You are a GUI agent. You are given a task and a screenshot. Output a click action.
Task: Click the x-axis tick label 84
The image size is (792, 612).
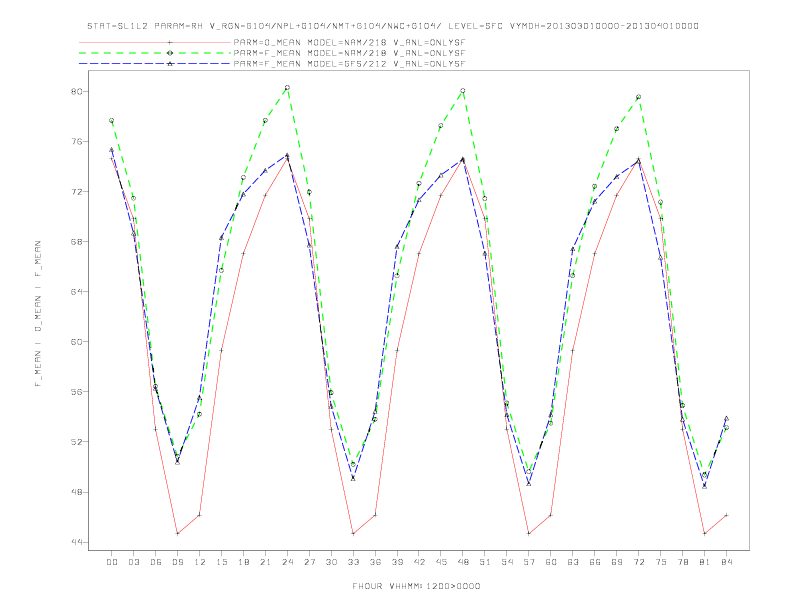(726, 562)
